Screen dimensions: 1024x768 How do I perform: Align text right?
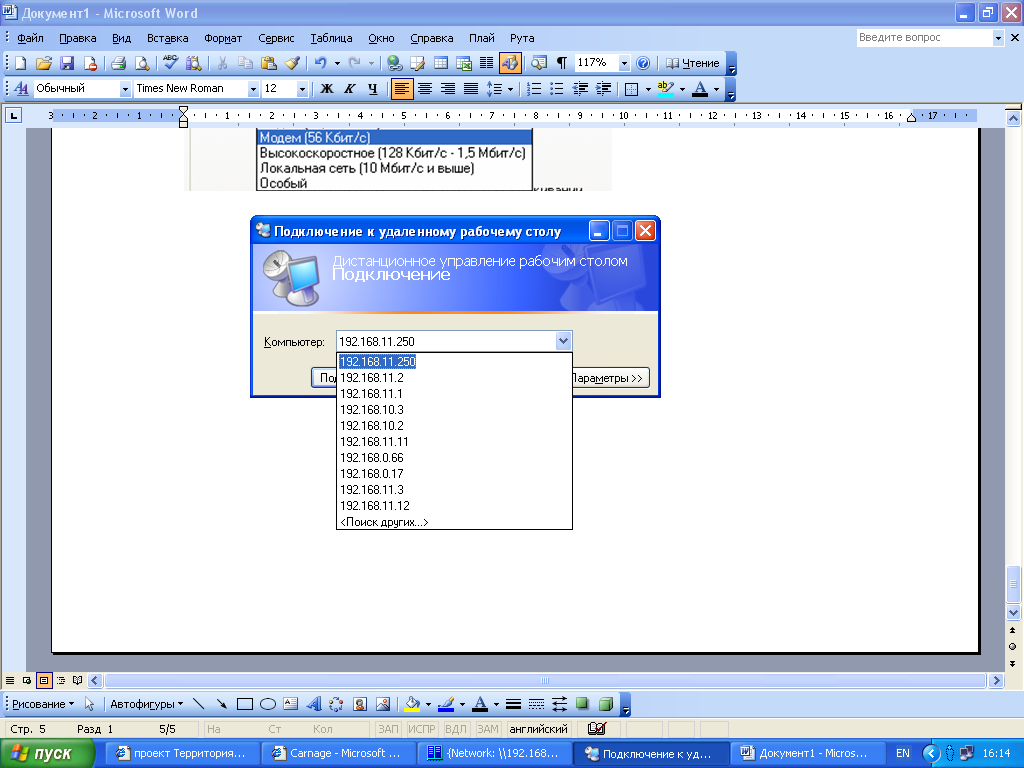click(x=447, y=89)
